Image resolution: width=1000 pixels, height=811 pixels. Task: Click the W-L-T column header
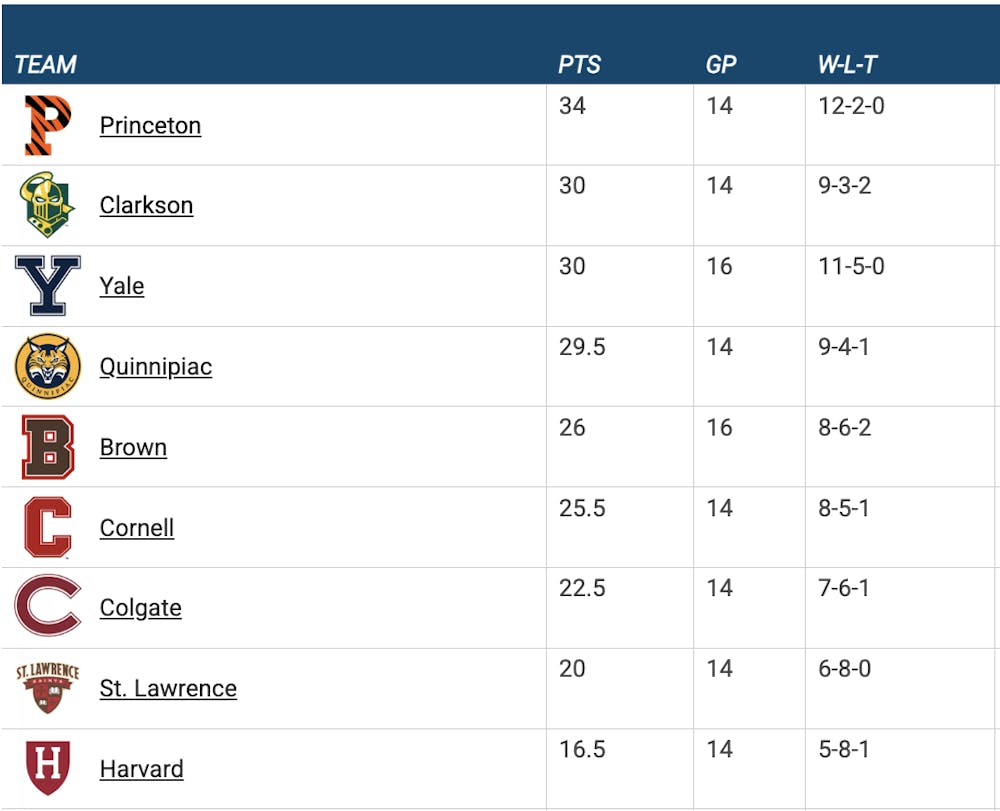point(847,65)
